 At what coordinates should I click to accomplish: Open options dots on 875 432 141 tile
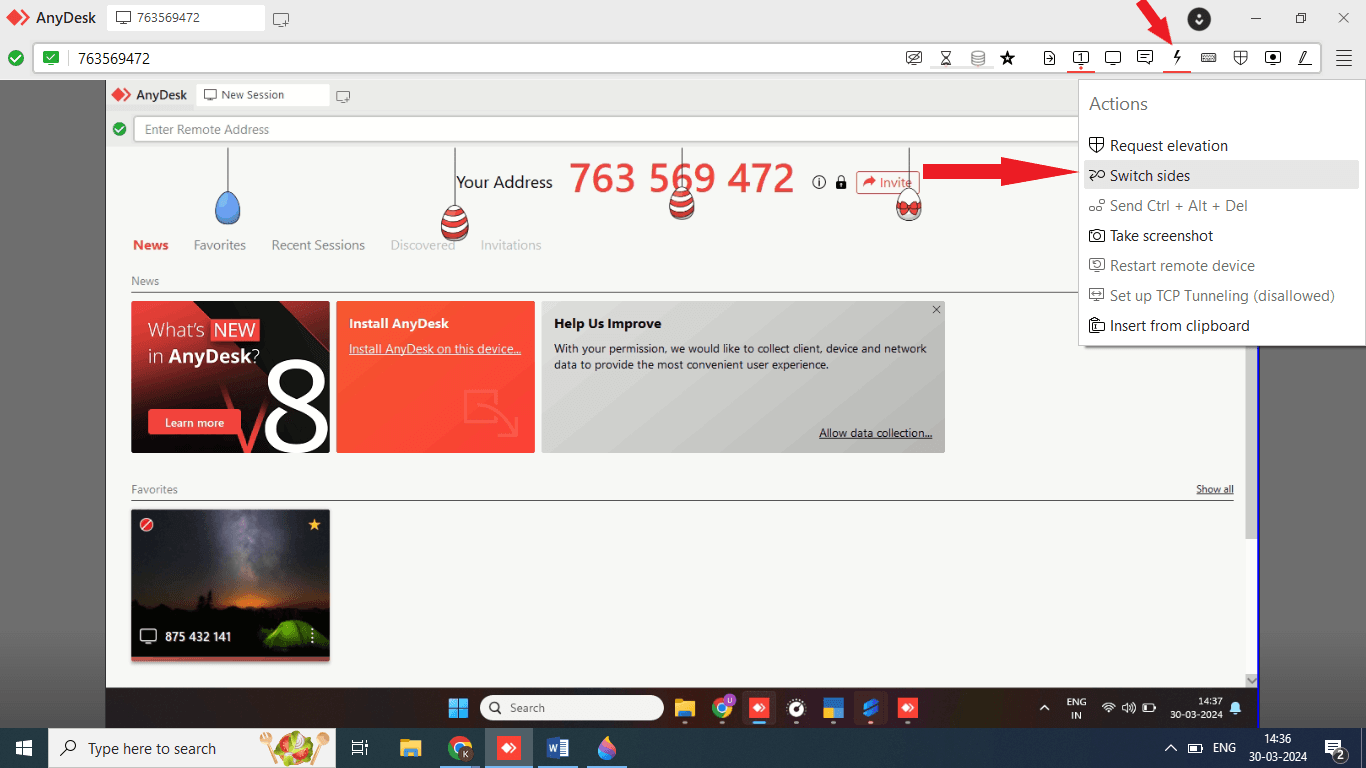(312, 636)
